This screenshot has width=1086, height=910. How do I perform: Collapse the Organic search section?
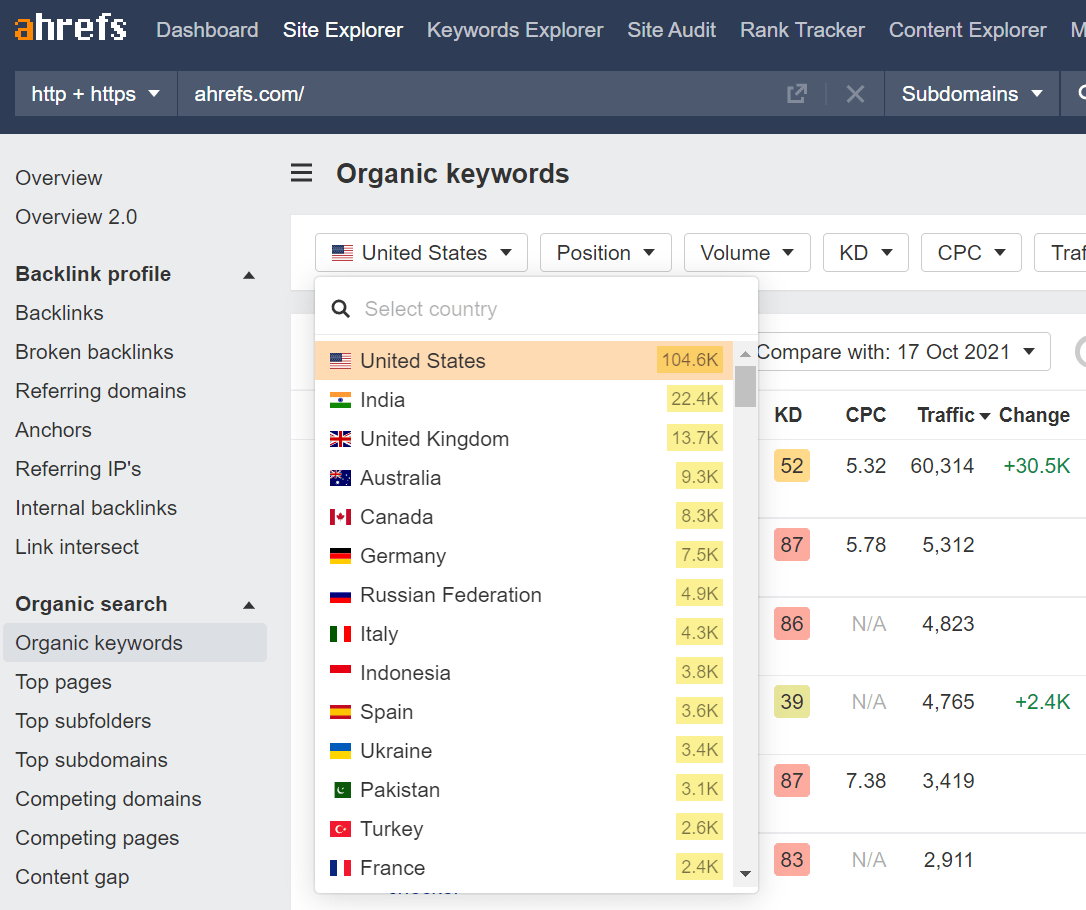(x=249, y=605)
